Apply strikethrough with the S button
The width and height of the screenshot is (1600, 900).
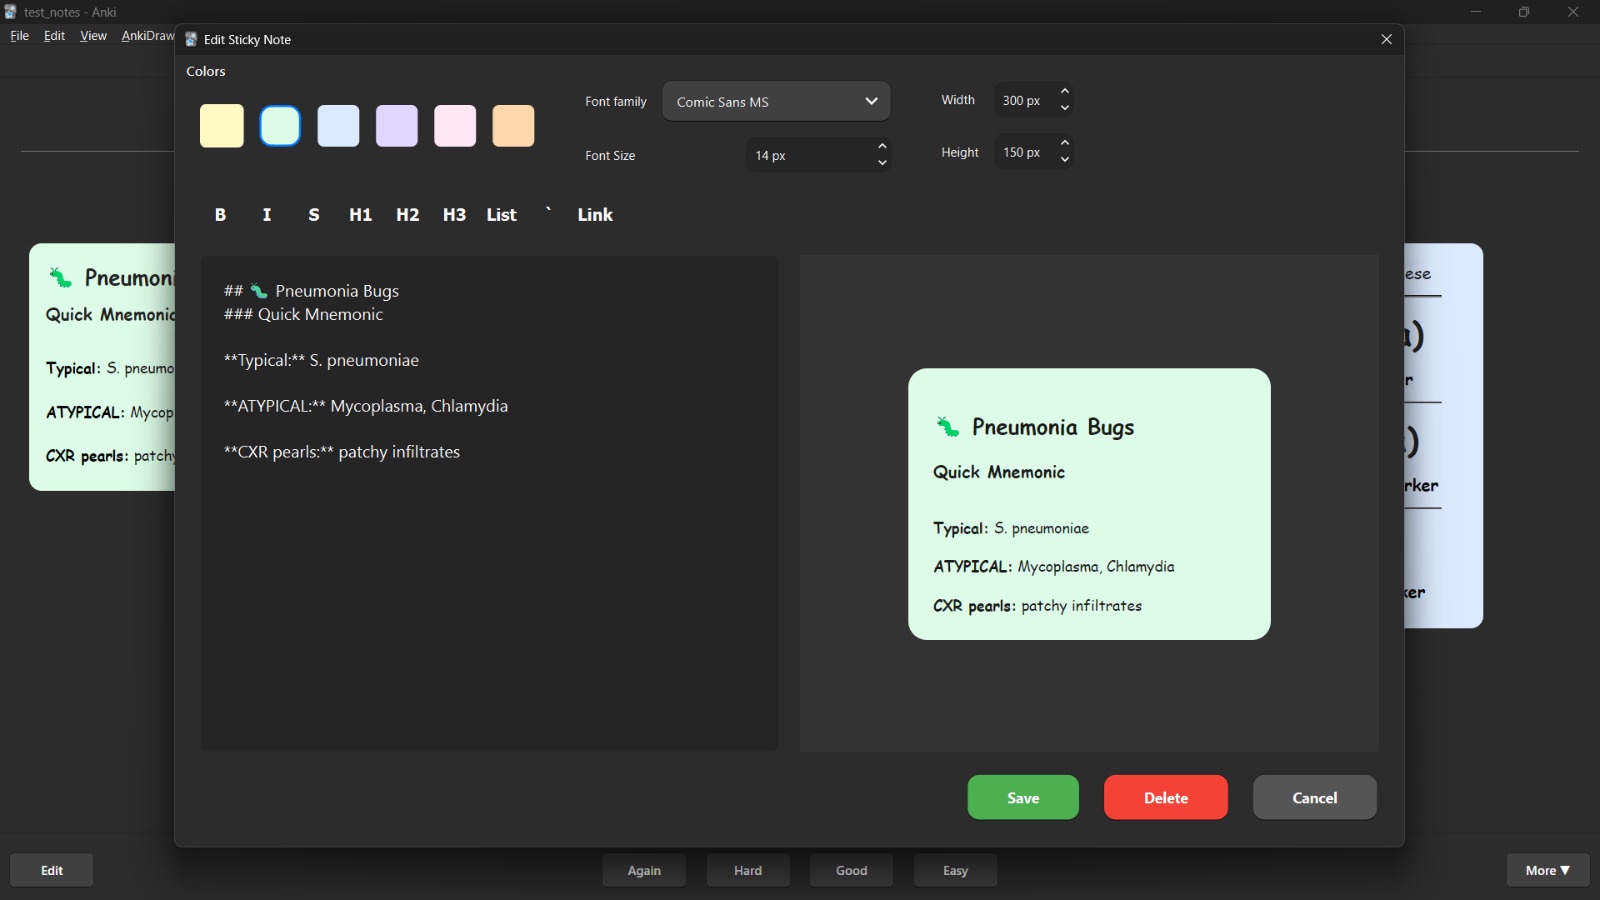[314, 215]
